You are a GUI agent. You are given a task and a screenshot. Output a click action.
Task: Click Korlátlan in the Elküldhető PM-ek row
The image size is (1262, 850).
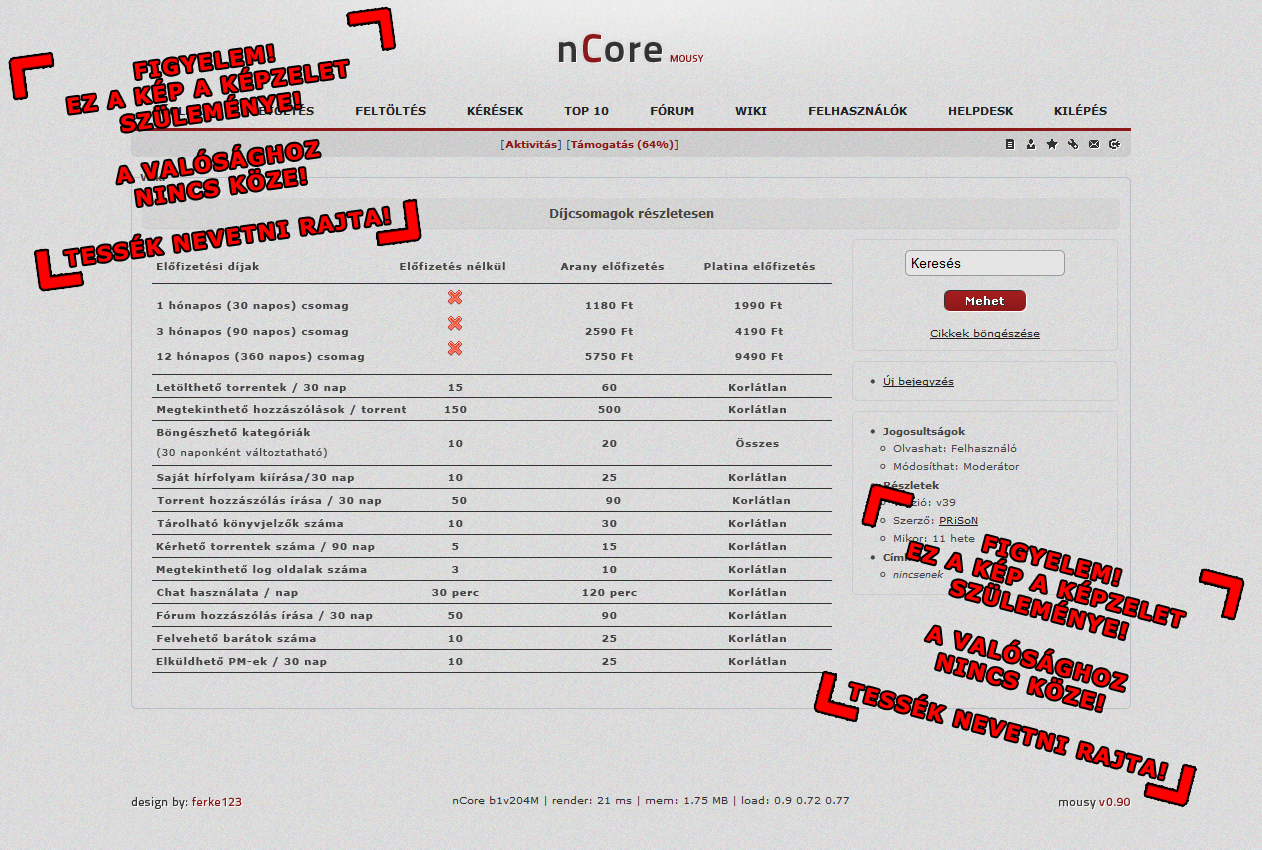pos(757,662)
